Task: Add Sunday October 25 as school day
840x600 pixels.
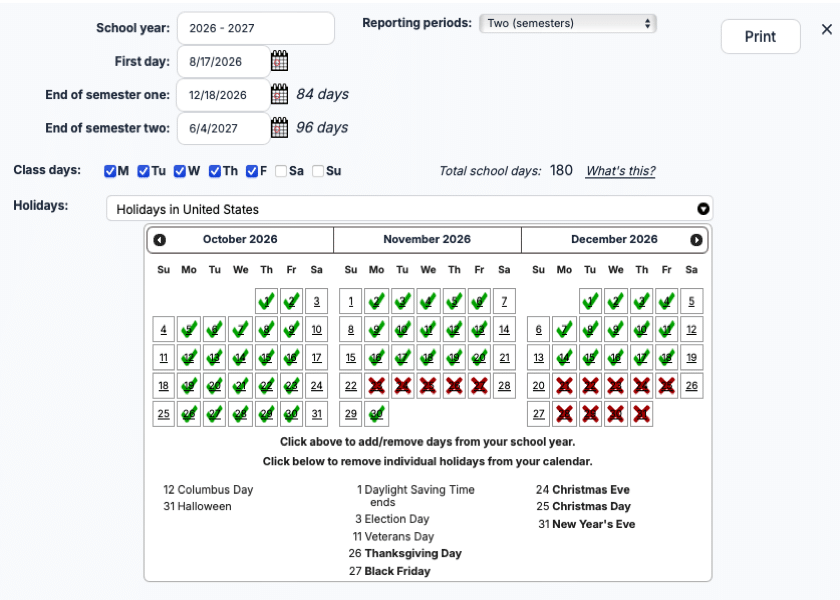Action: [x=163, y=414]
